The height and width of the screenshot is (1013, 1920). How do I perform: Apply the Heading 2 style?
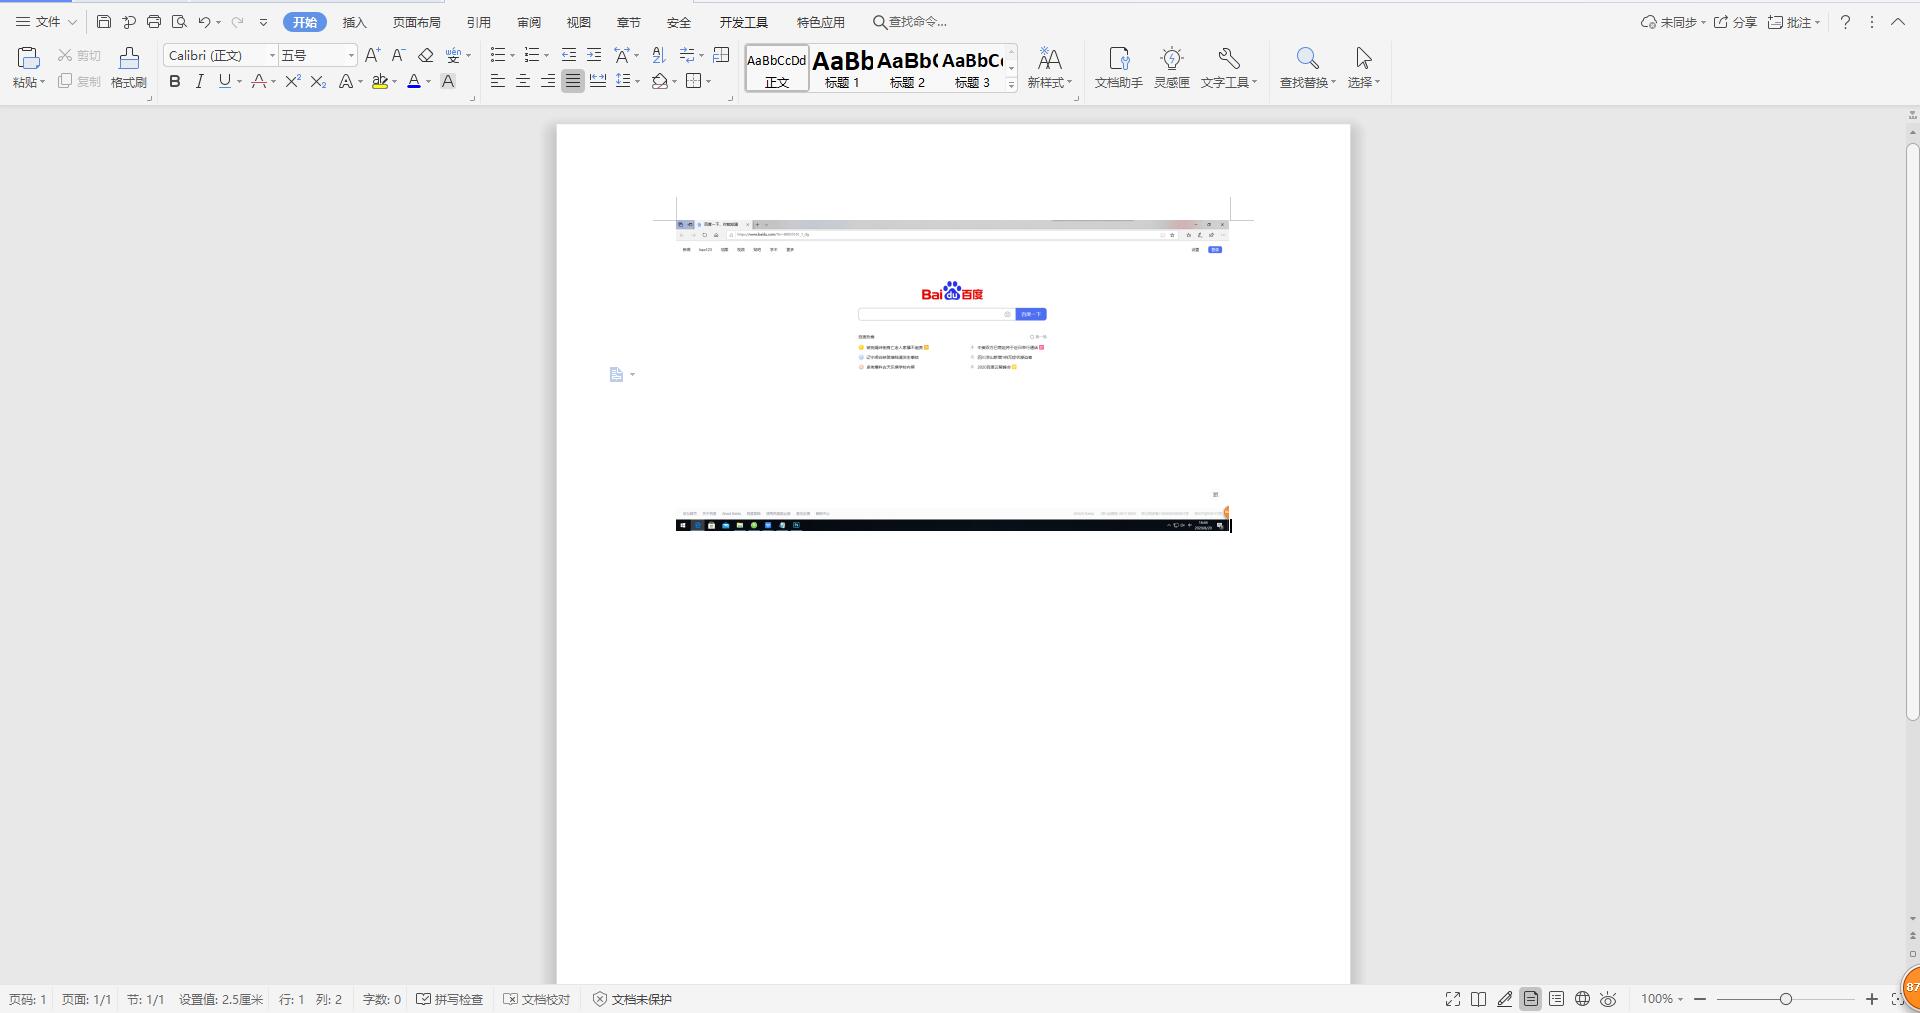(907, 69)
